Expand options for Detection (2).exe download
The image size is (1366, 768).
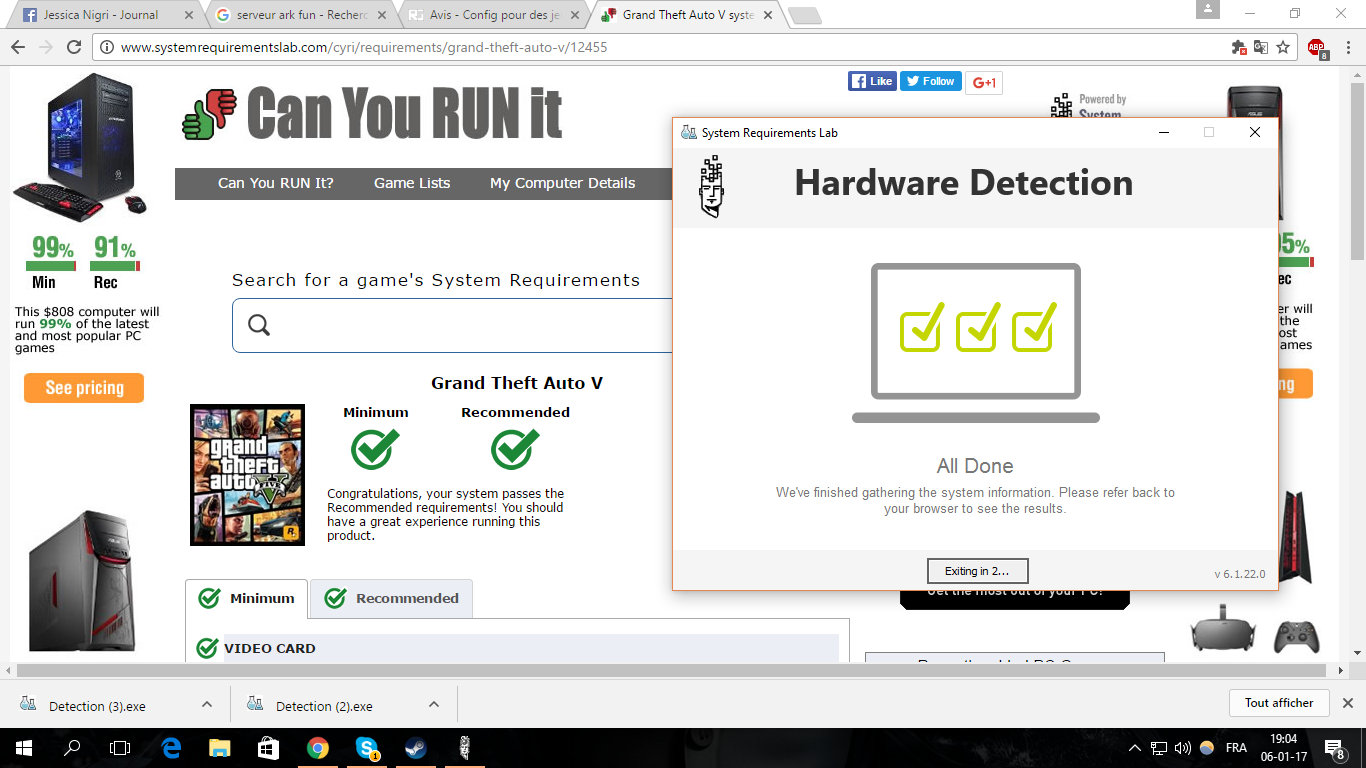pos(434,704)
